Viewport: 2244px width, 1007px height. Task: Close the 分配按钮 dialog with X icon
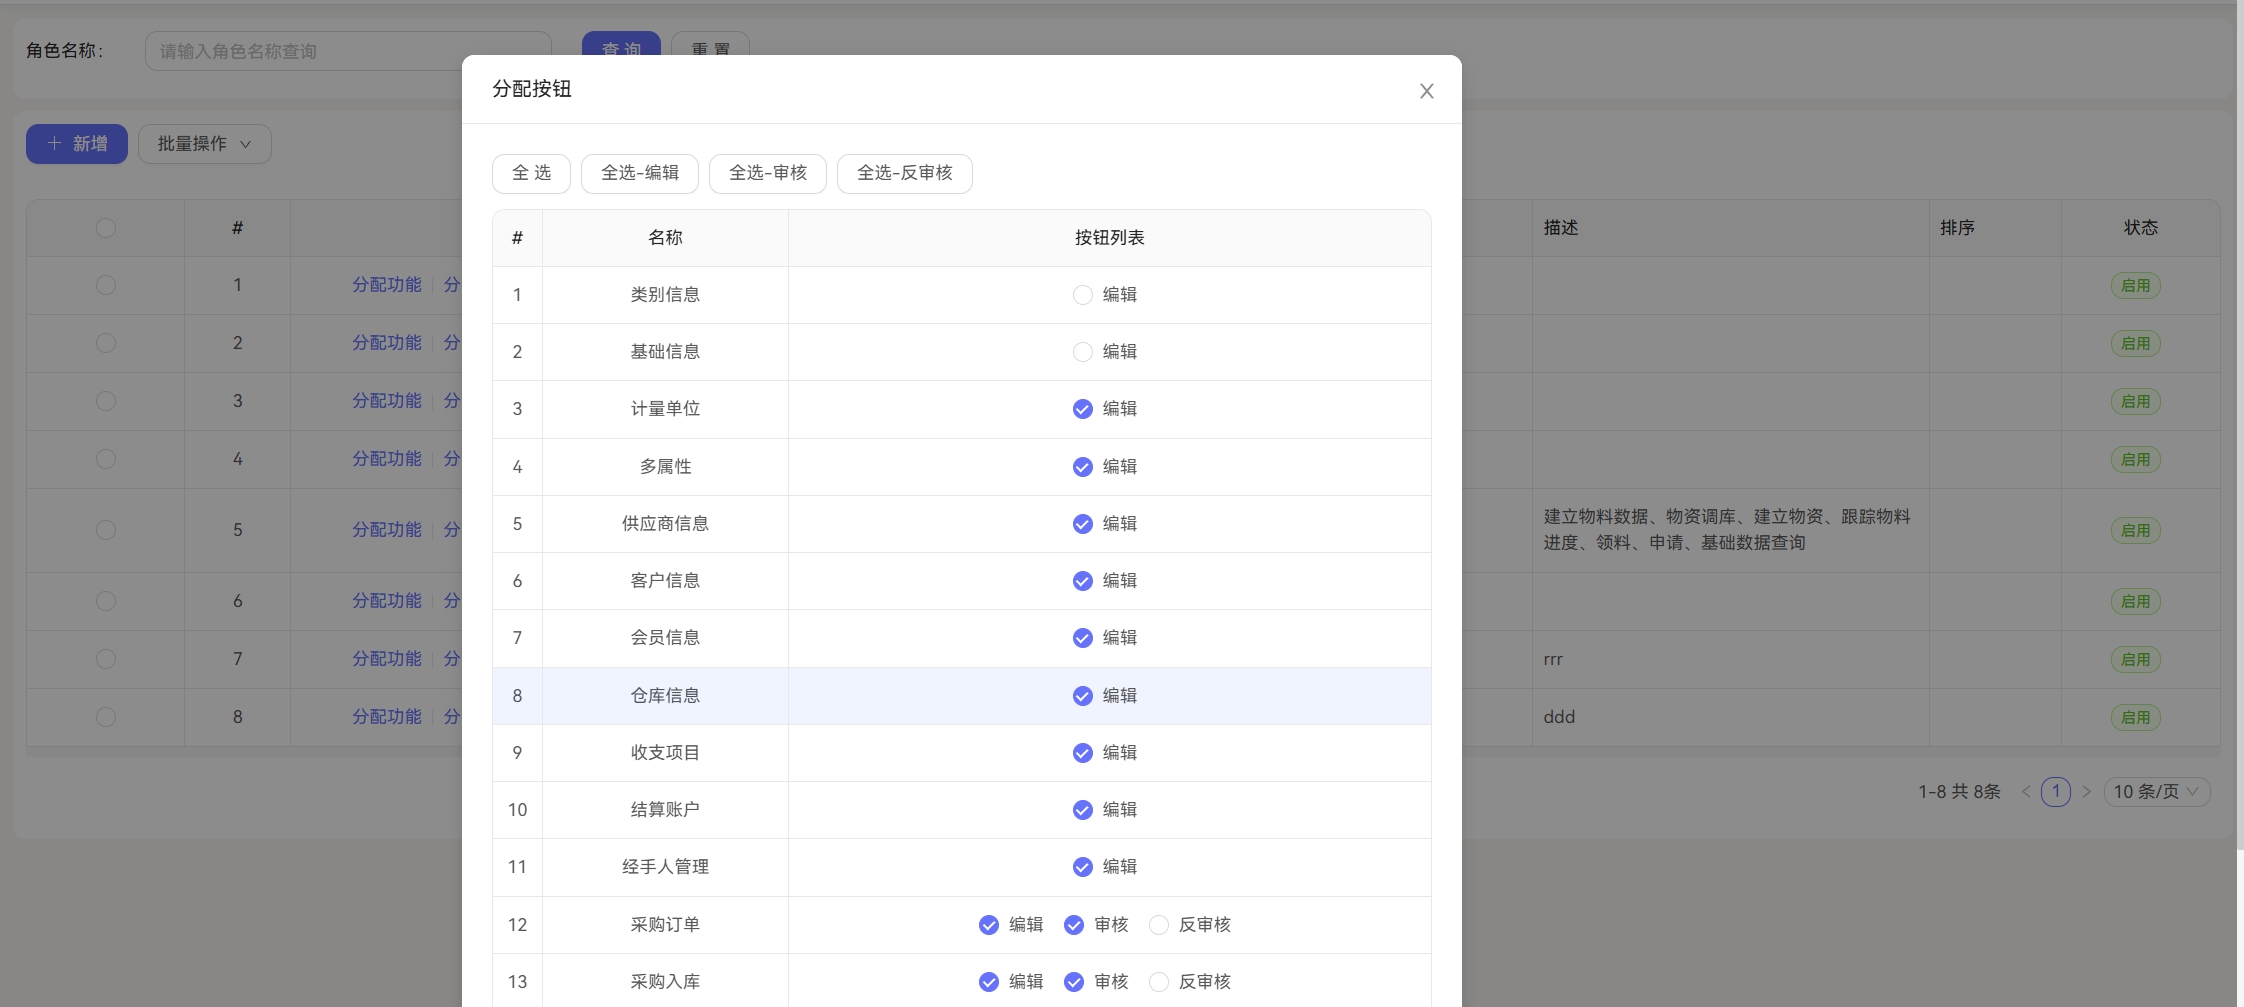click(x=1426, y=91)
